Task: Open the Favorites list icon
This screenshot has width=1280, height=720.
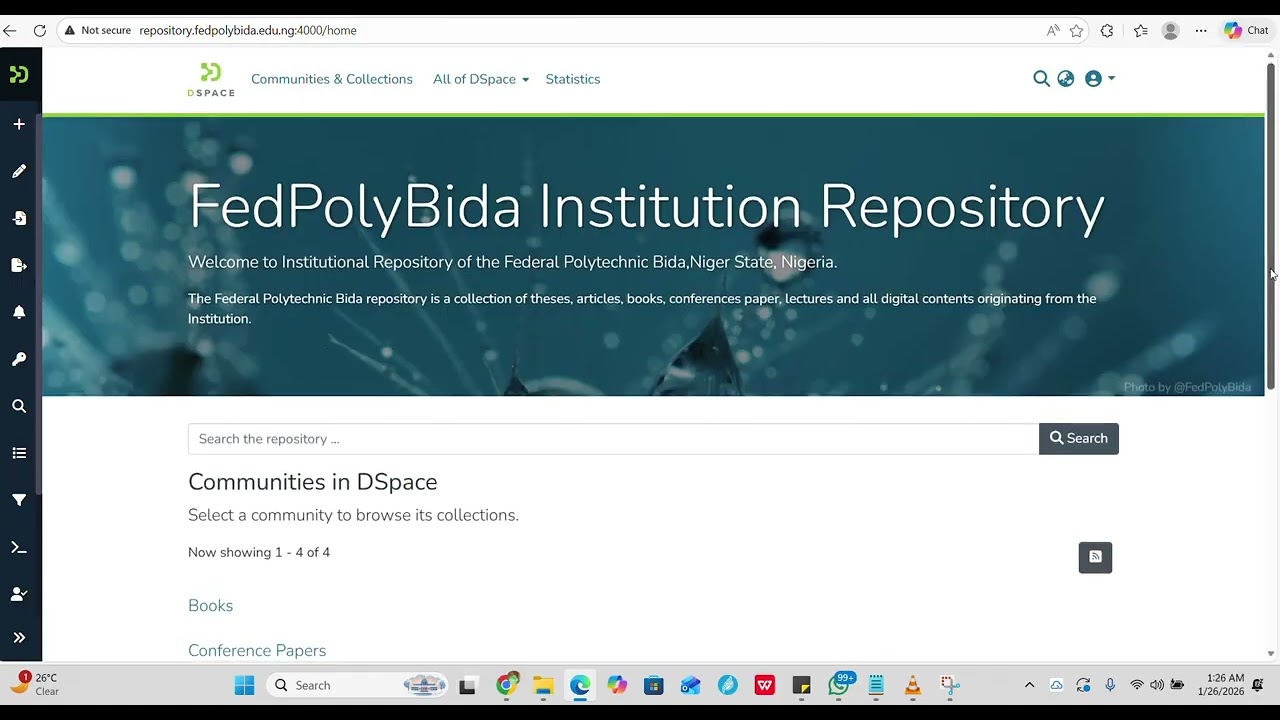Action: (1141, 31)
